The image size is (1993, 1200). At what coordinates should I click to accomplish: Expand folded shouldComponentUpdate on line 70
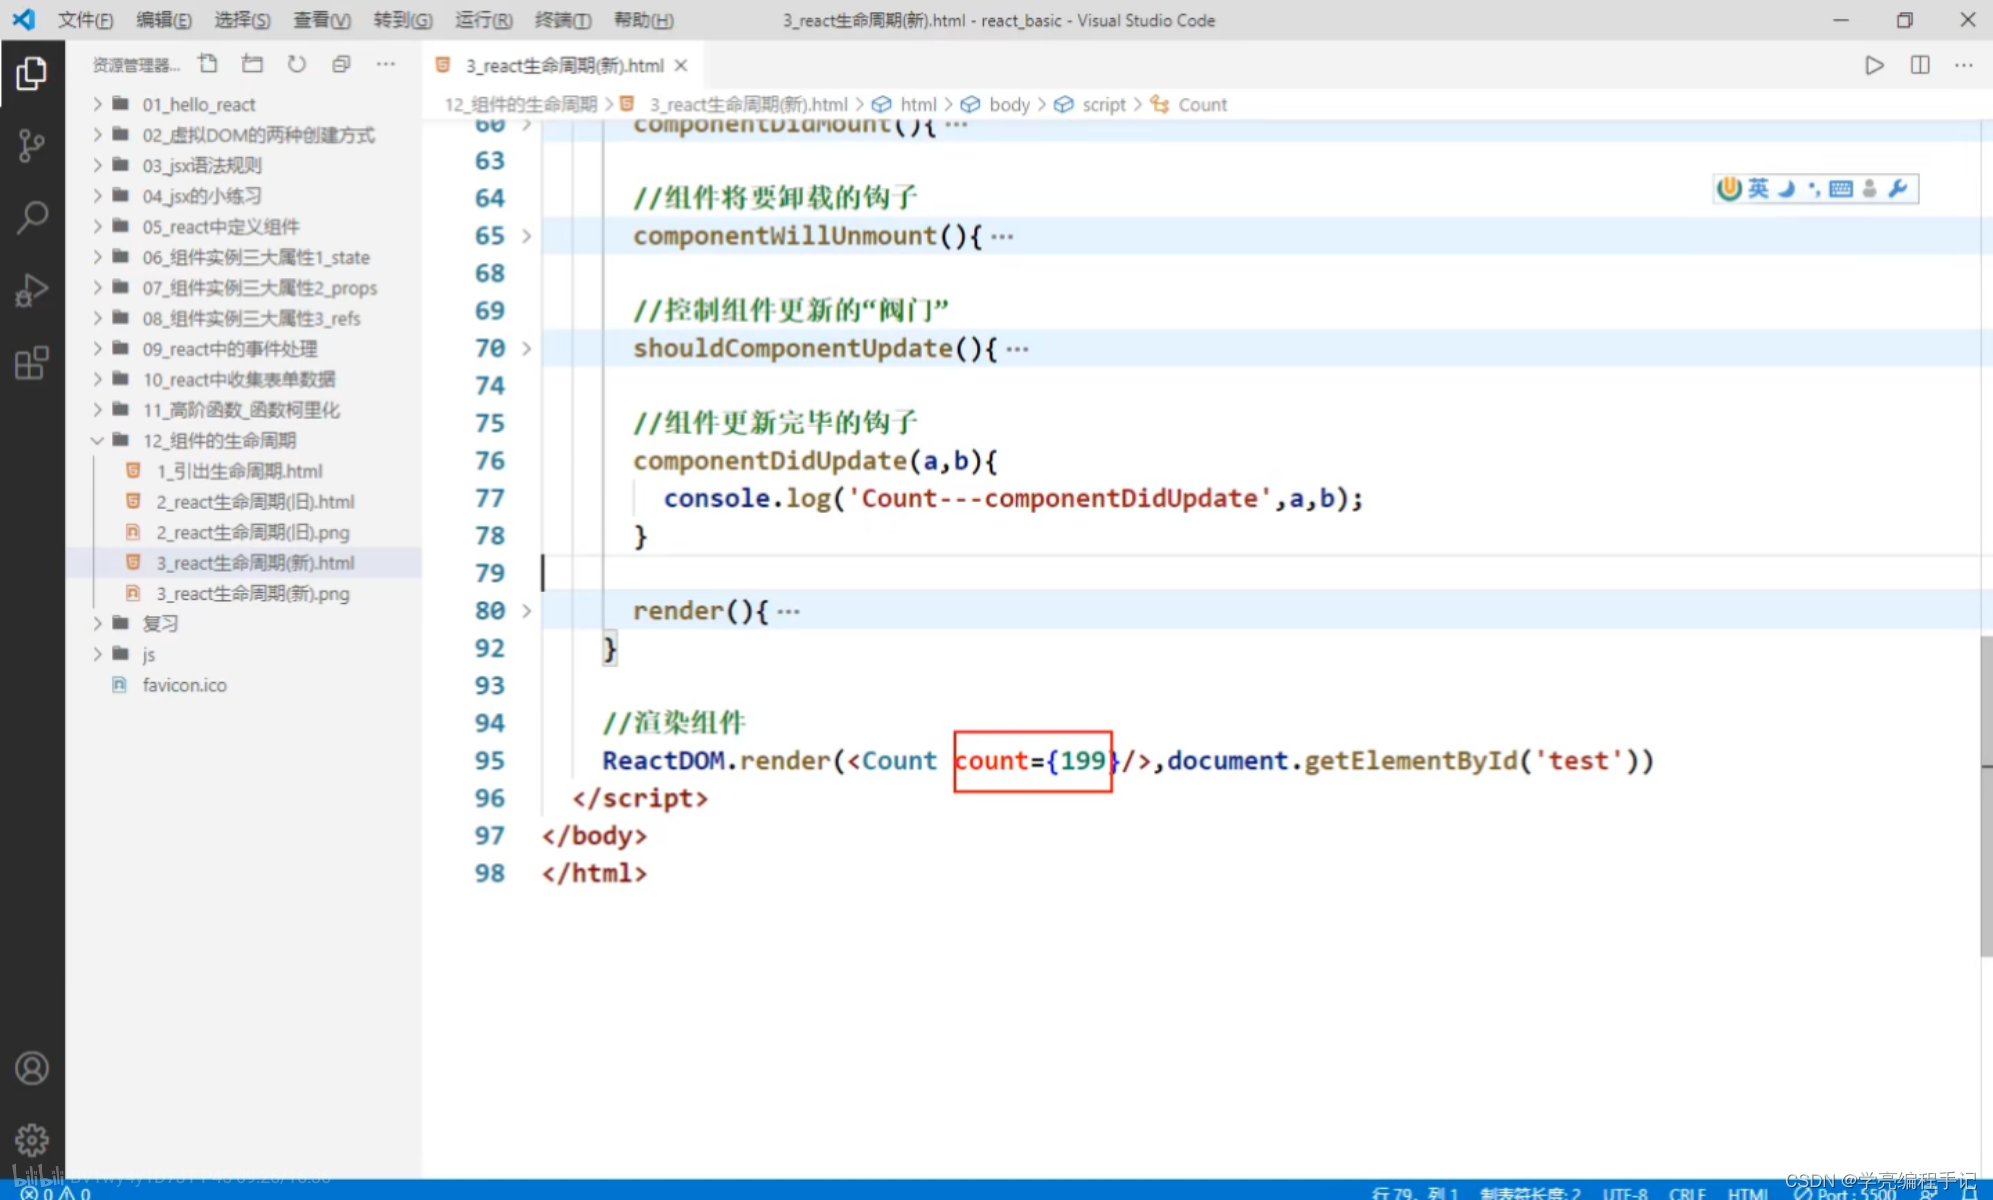point(526,348)
